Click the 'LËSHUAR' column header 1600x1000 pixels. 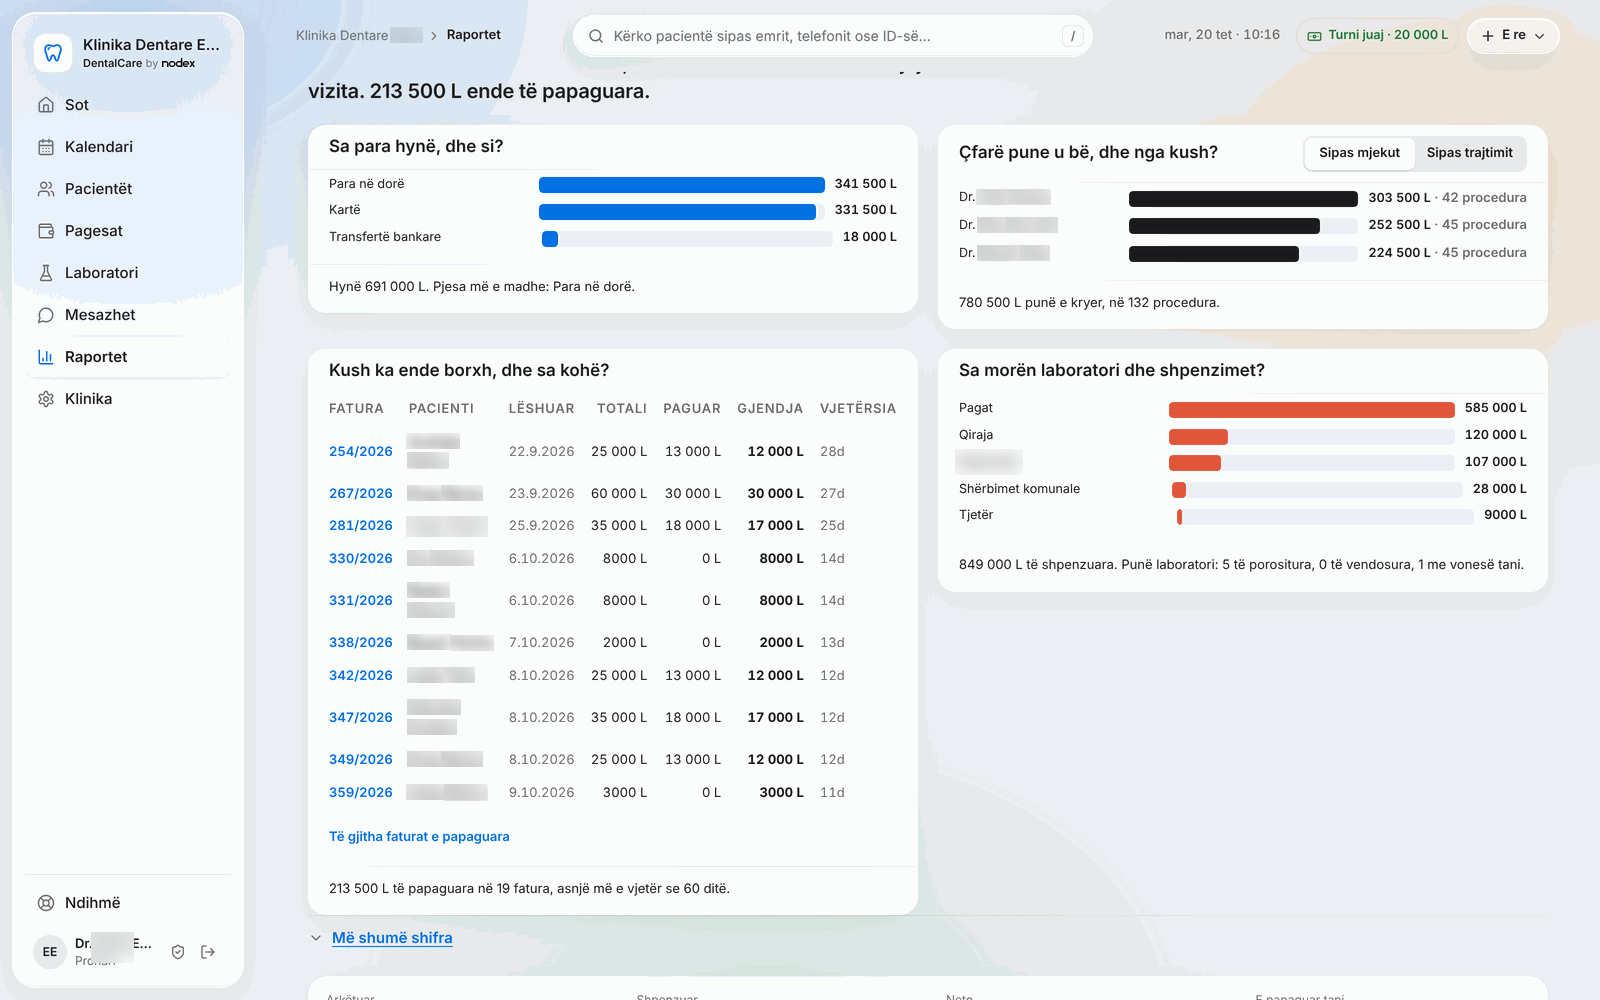coord(541,409)
